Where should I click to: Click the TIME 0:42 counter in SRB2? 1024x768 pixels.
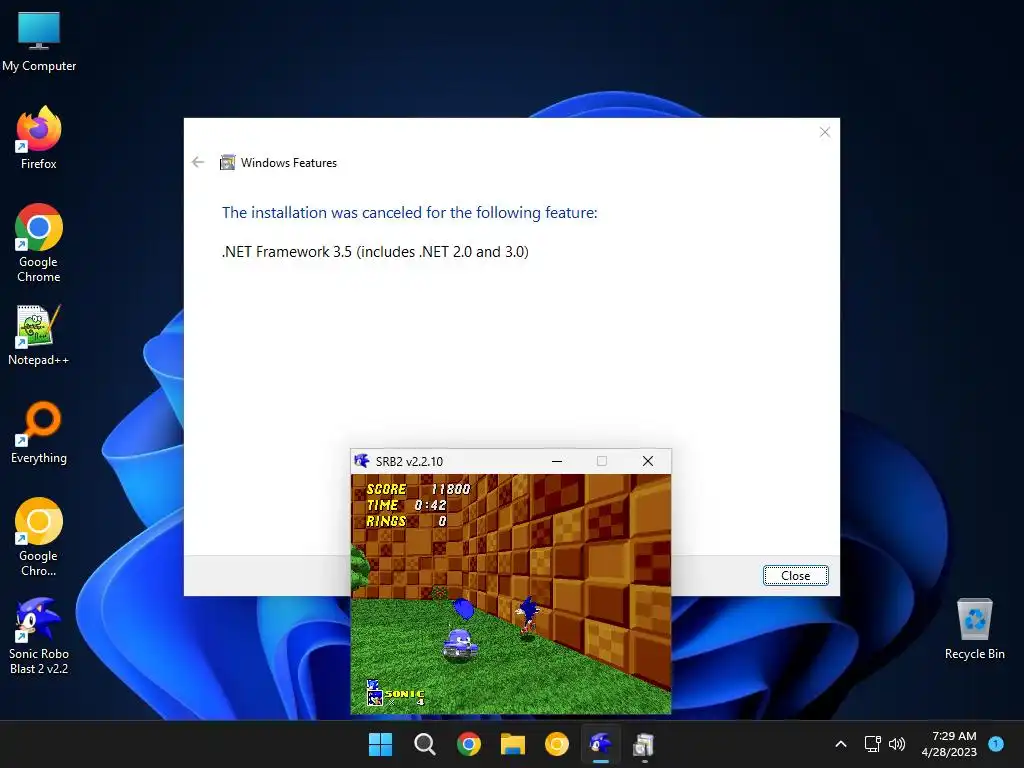pos(406,505)
